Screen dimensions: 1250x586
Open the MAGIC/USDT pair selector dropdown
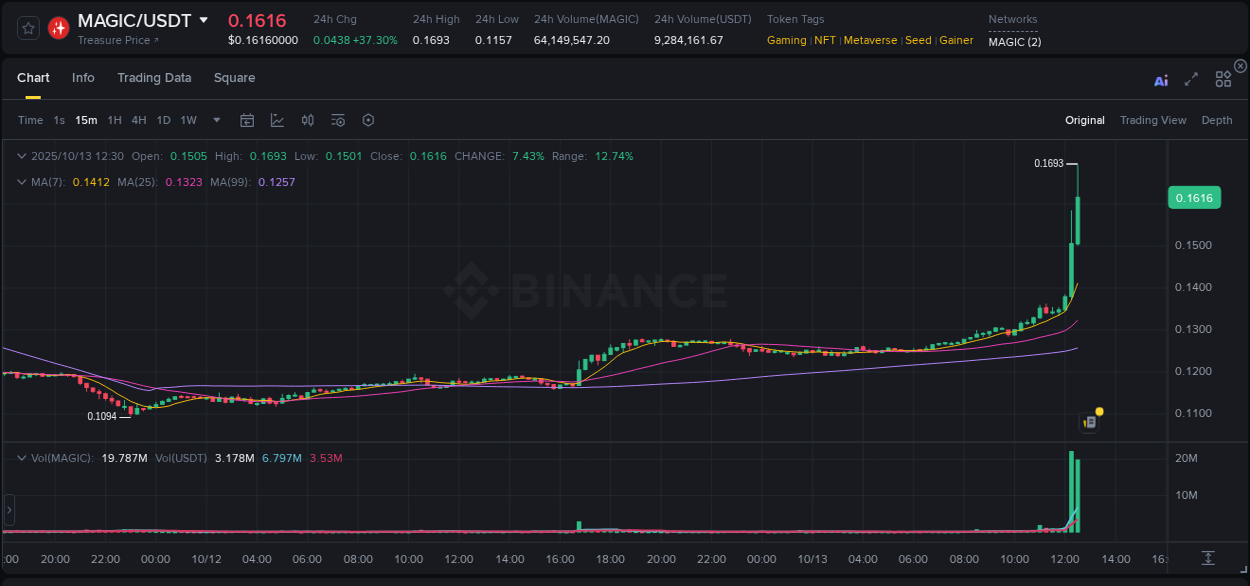pyautogui.click(x=205, y=20)
